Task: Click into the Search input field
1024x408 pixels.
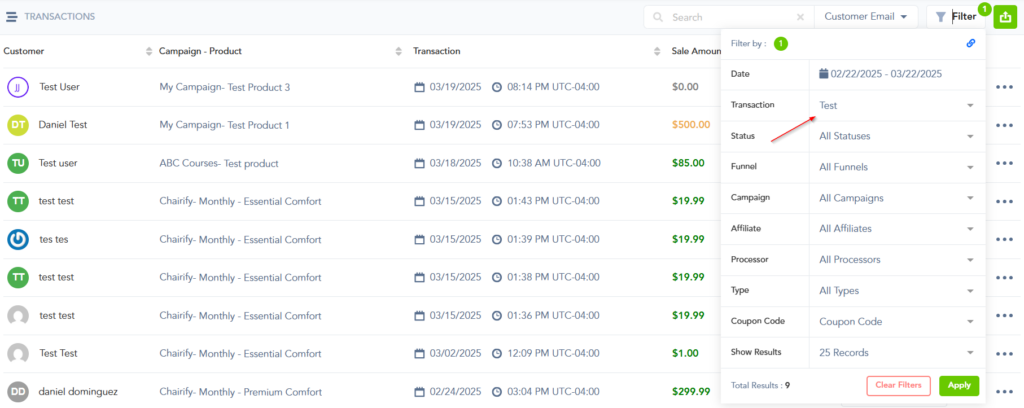Action: pos(730,17)
